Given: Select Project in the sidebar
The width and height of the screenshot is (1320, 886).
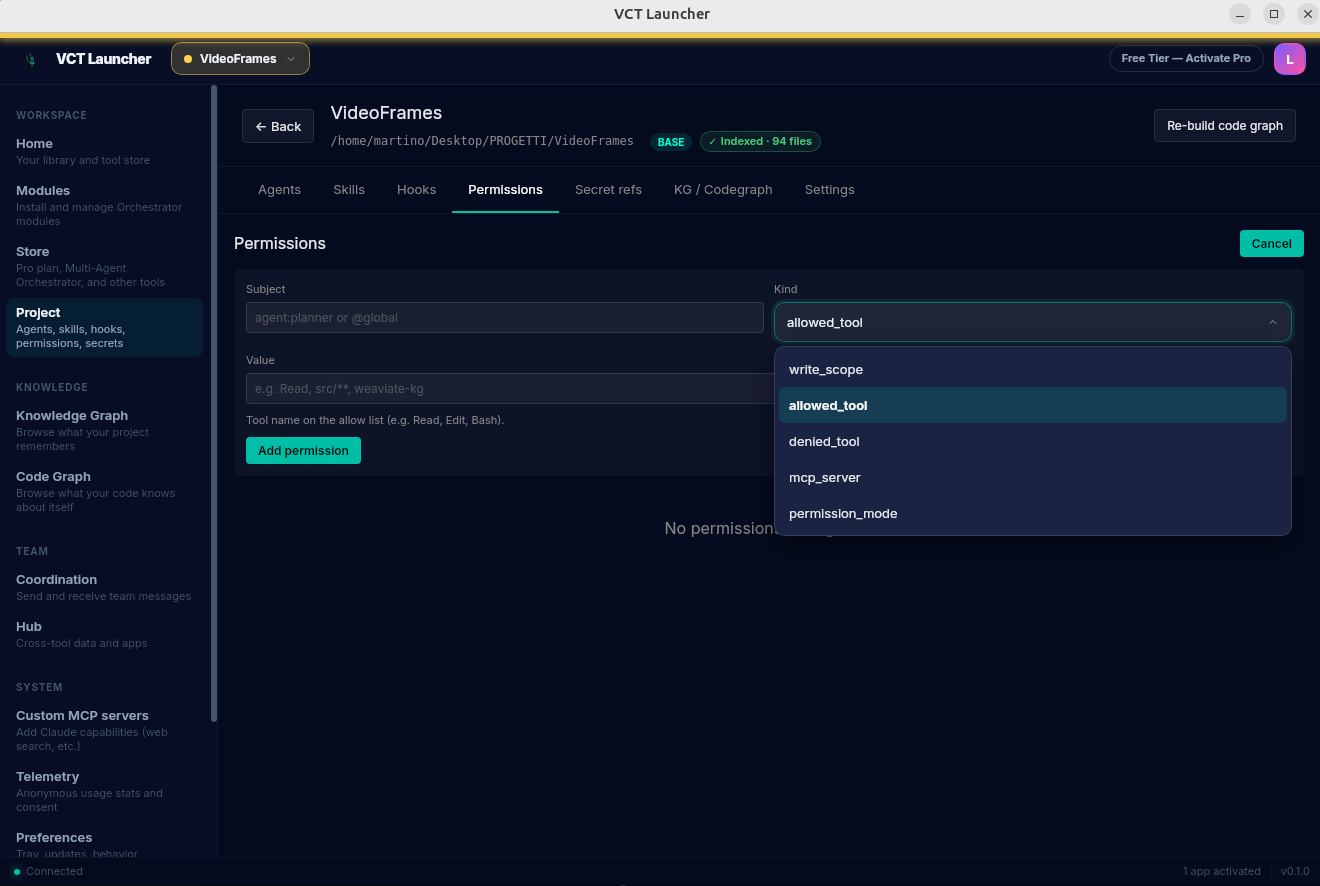Looking at the screenshot, I should [x=104, y=327].
